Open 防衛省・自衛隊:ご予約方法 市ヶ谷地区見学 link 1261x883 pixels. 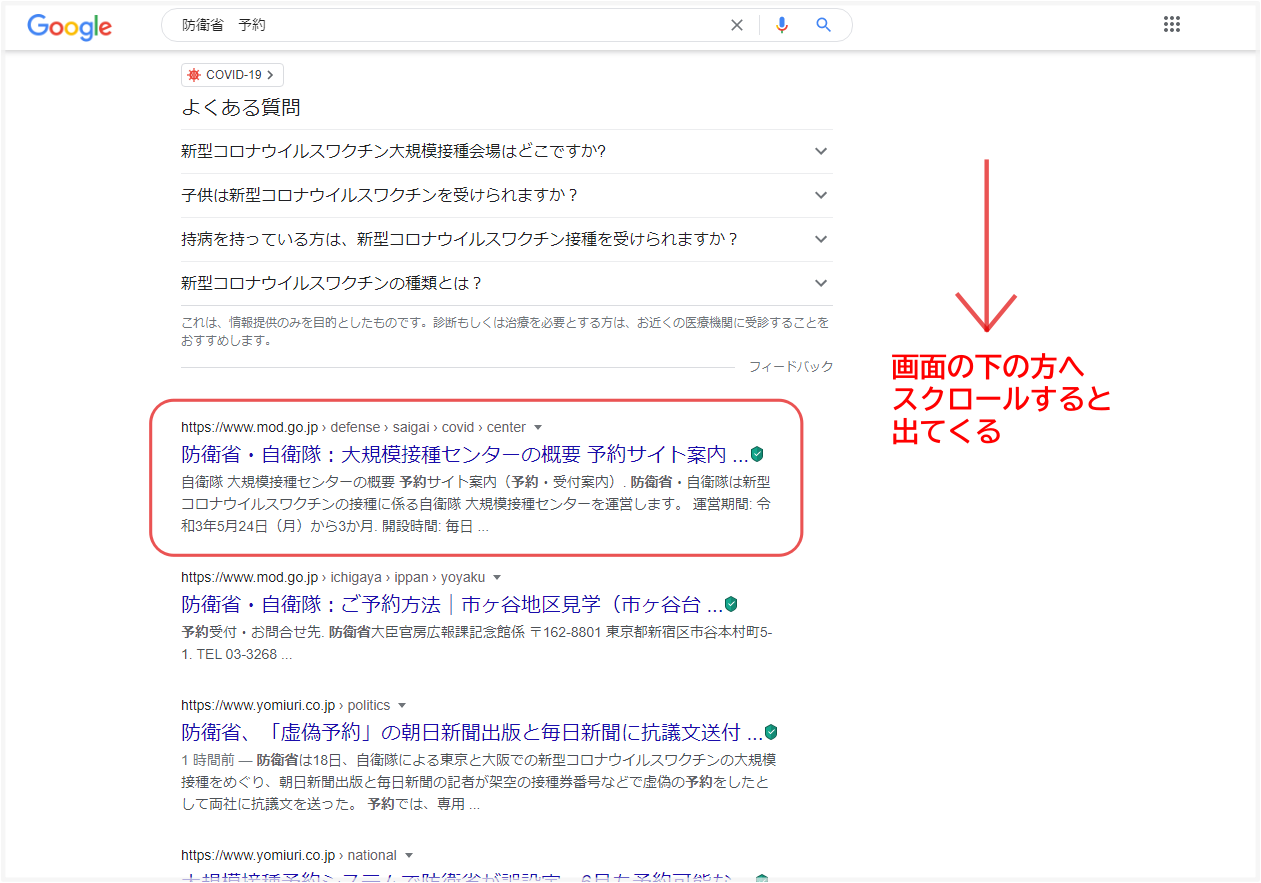pos(452,604)
